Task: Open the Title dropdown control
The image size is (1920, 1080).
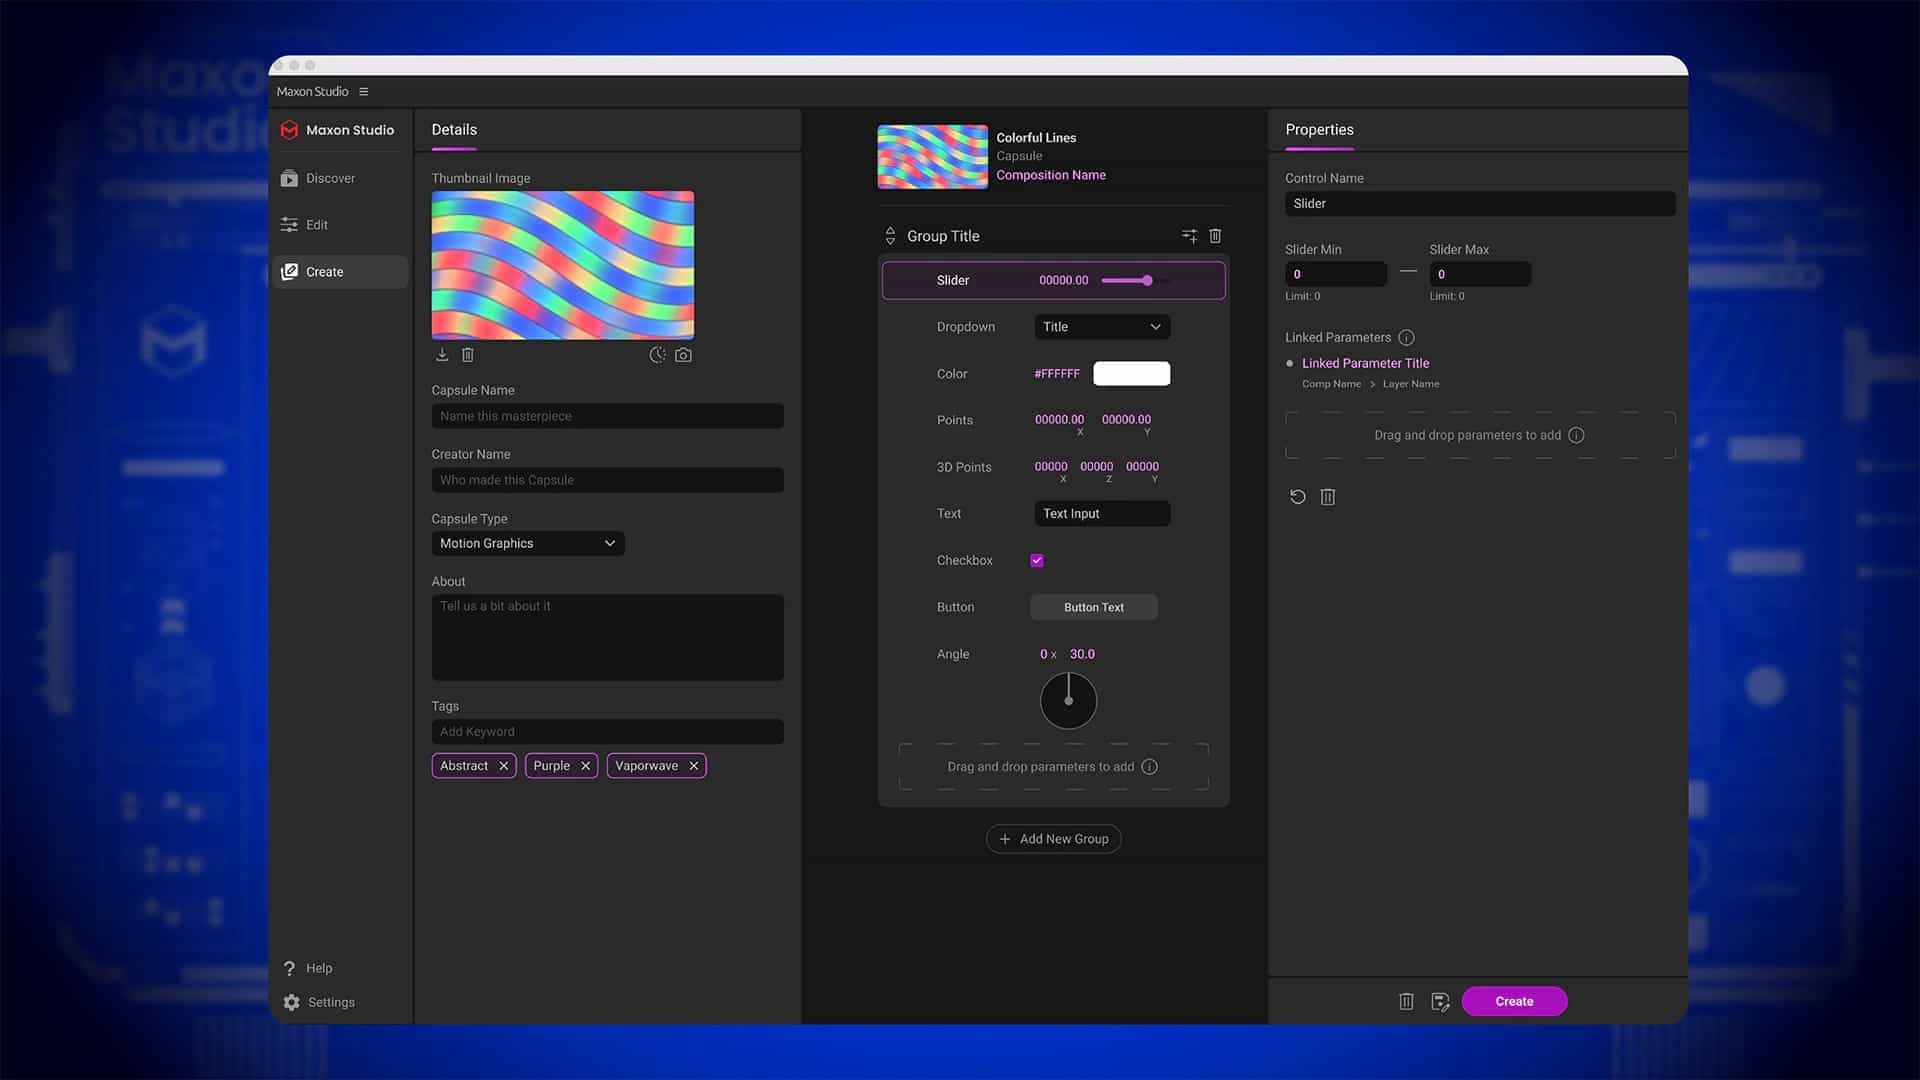Action: click(x=1101, y=327)
